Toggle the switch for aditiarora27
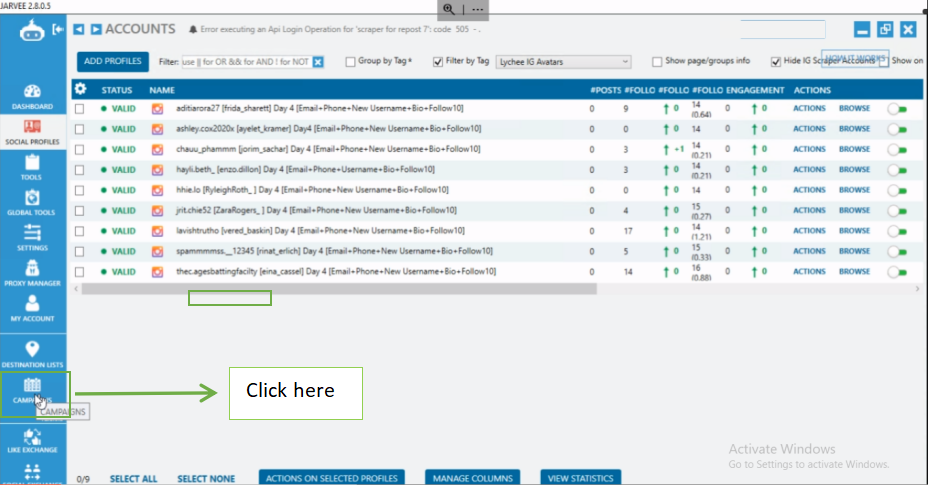The image size is (928, 485). pyautogui.click(x=897, y=109)
